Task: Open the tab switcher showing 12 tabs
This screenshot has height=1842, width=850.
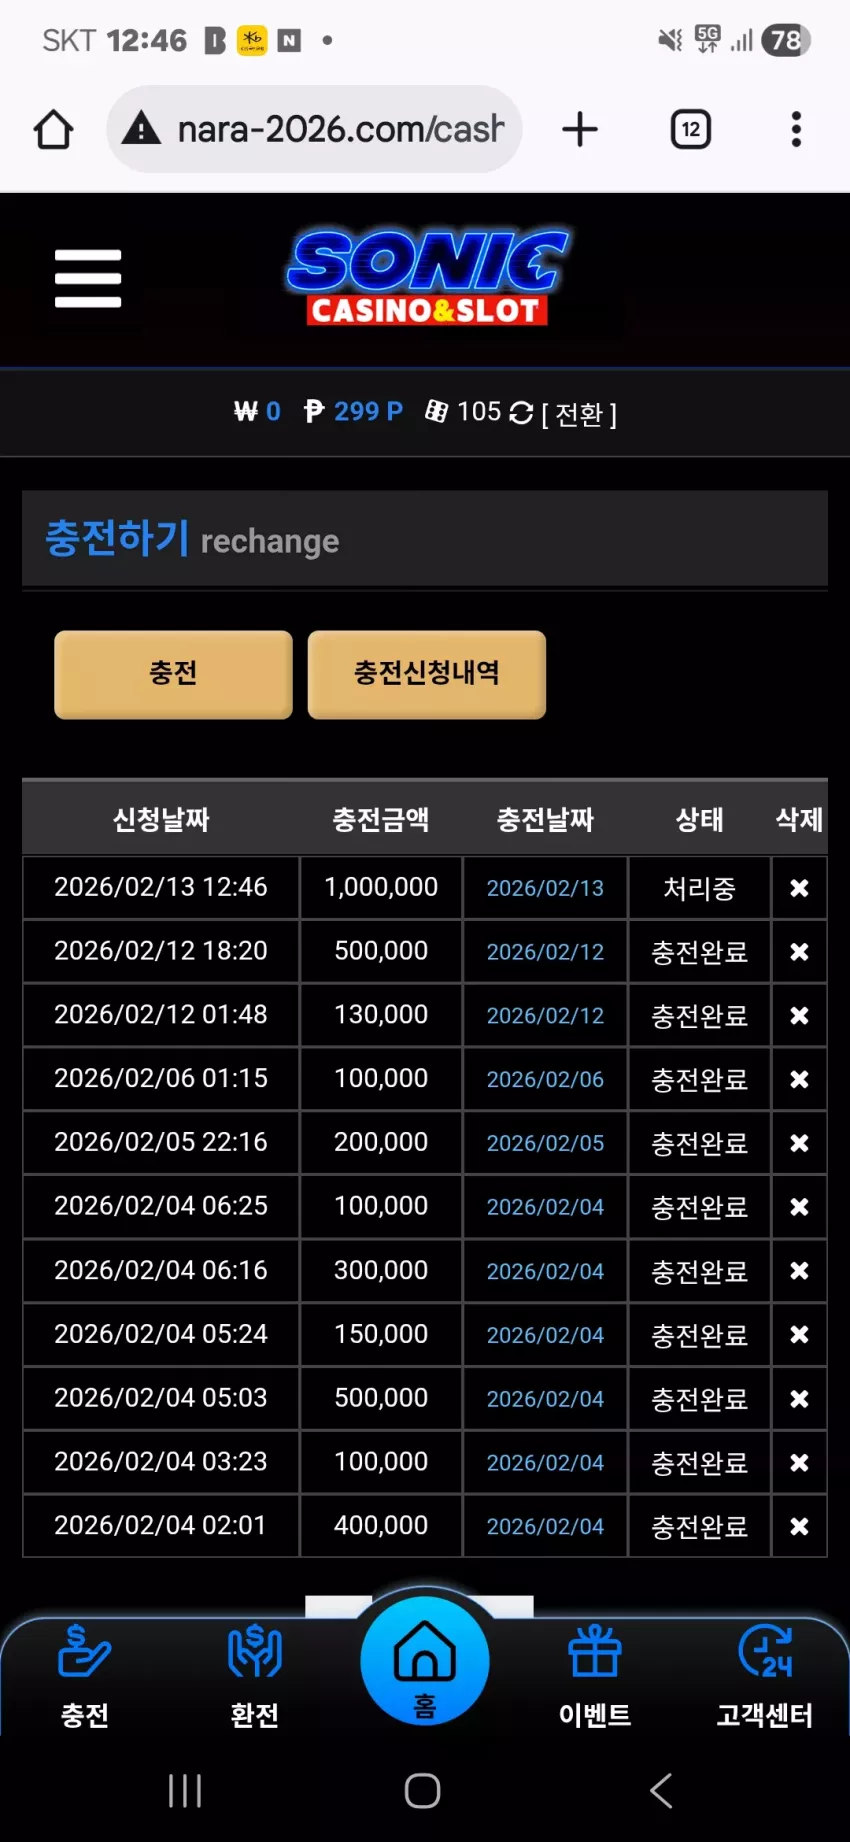Action: tap(691, 129)
